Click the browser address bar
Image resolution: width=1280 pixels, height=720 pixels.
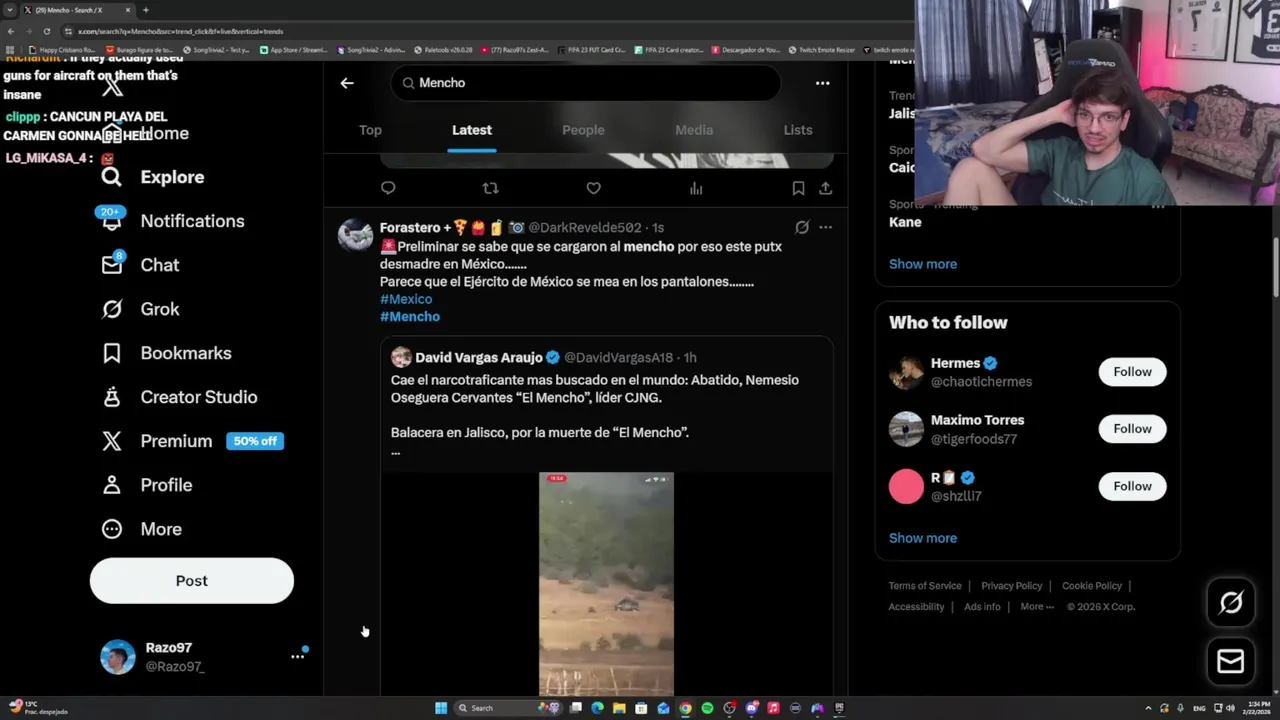coord(480,31)
